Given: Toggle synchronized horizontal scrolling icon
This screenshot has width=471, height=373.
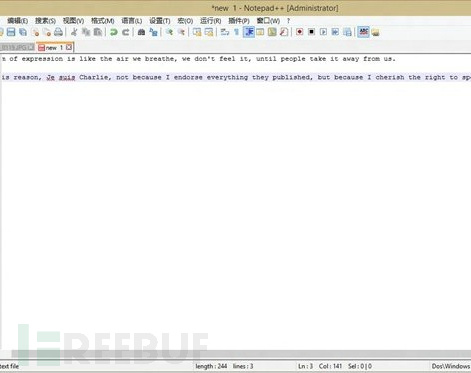Looking at the screenshot, I should point(209,32).
